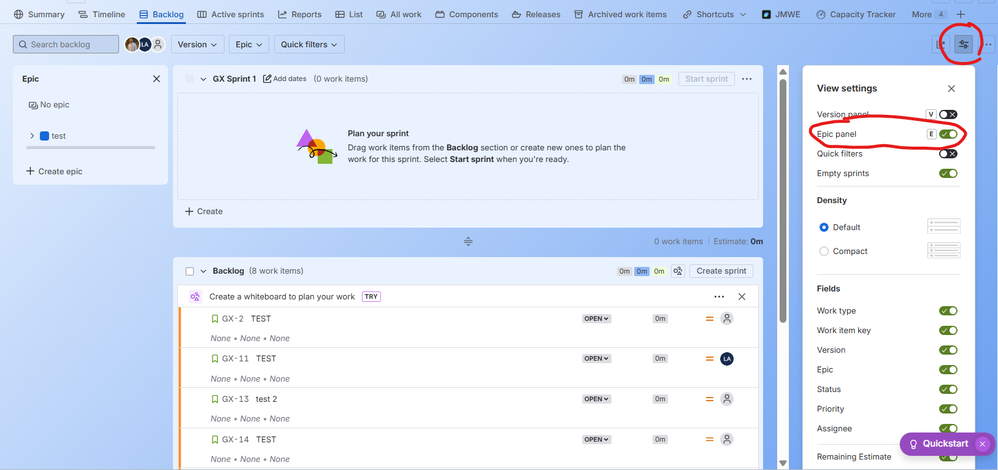Open the Quickstart button
This screenshot has height=470, width=998.
coord(939,444)
